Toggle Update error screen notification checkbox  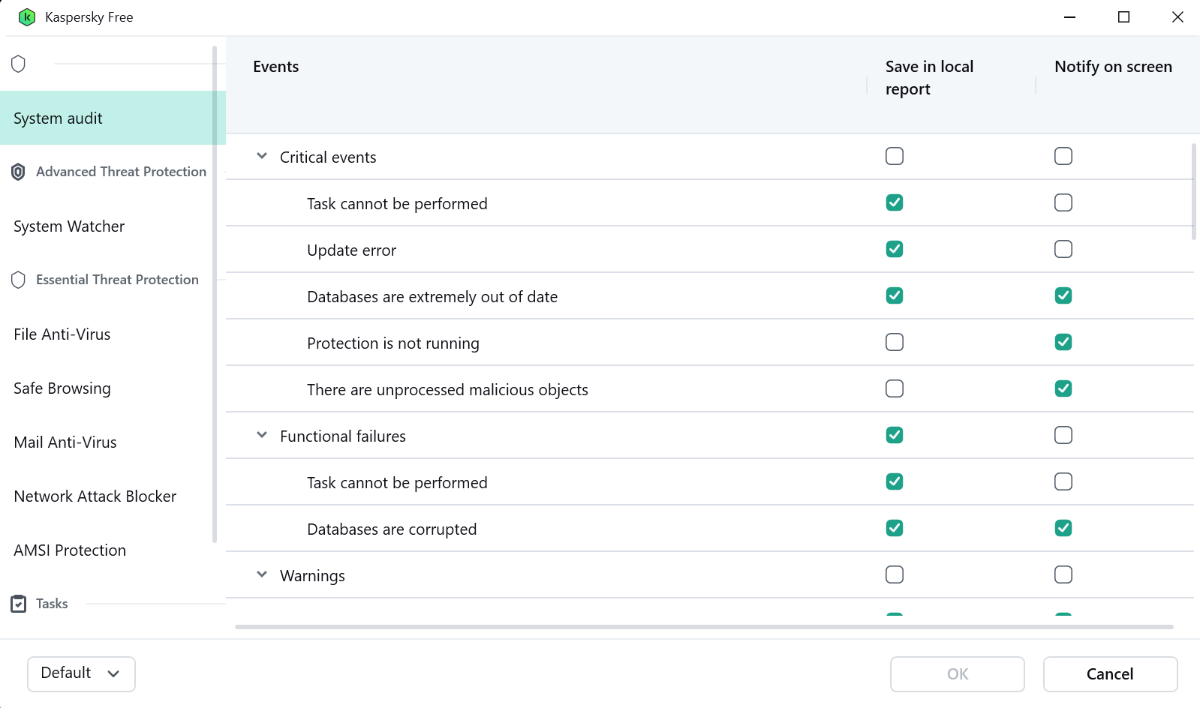[1063, 249]
